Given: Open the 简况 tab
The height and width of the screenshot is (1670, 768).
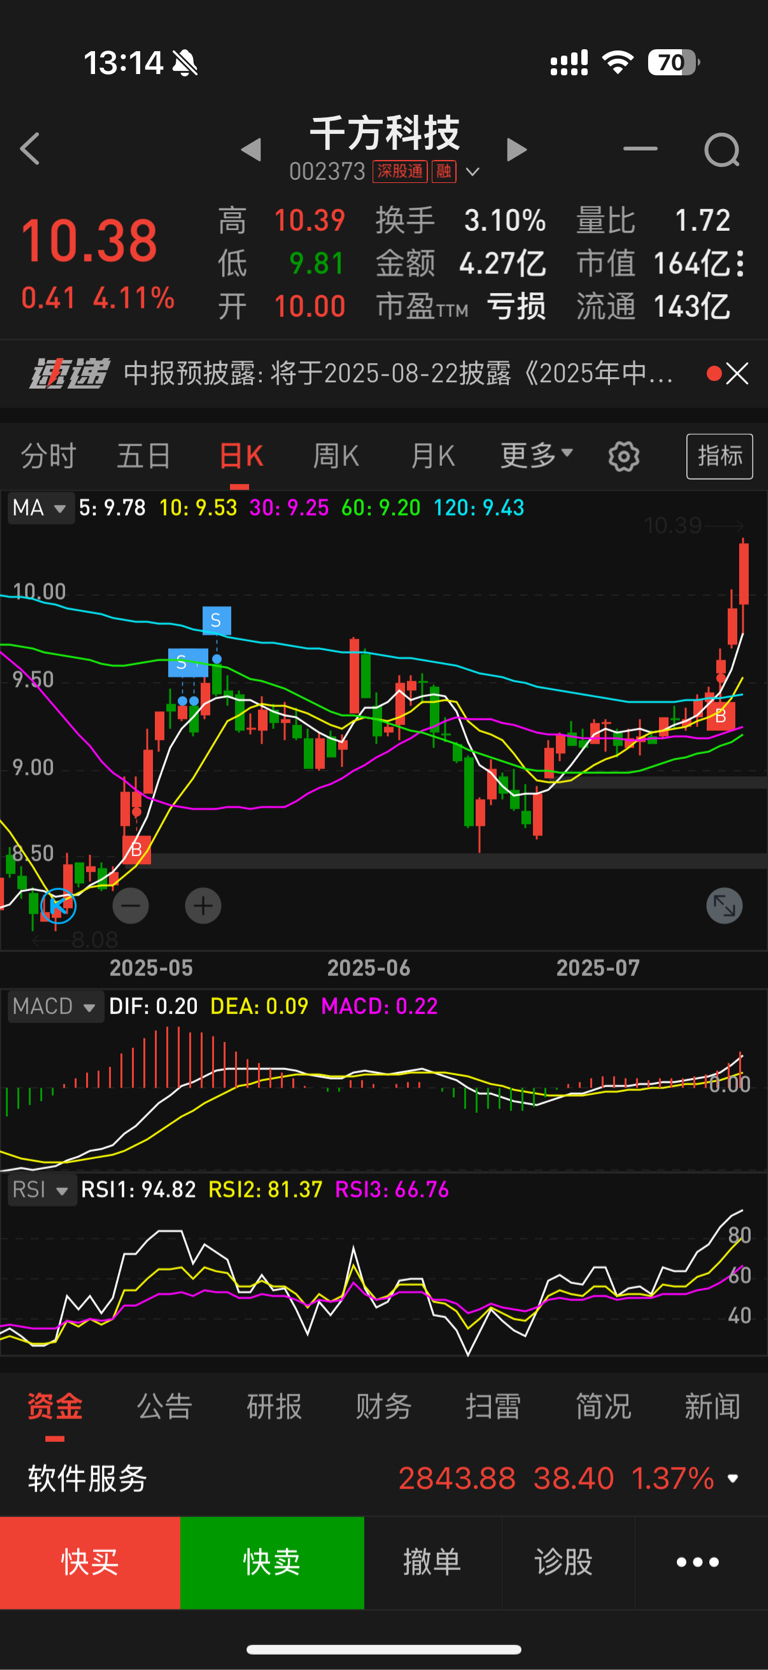Looking at the screenshot, I should pyautogui.click(x=603, y=1407).
